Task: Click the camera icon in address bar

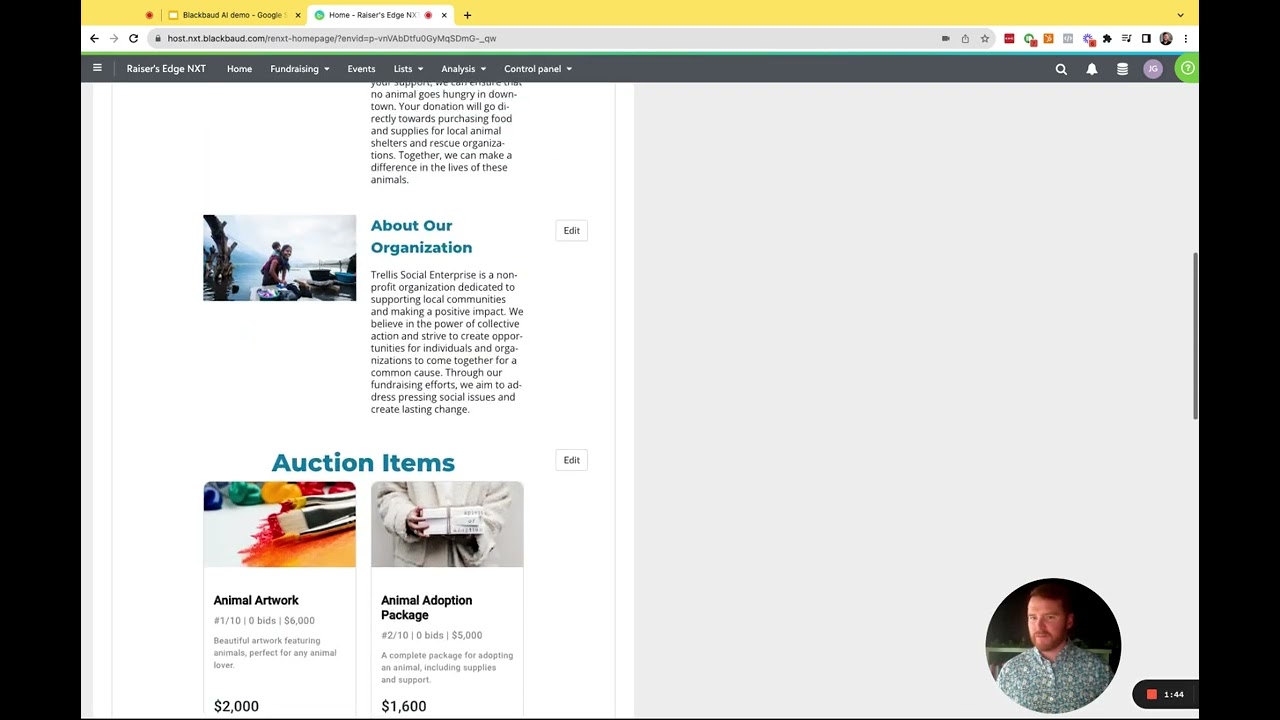Action: [945, 38]
